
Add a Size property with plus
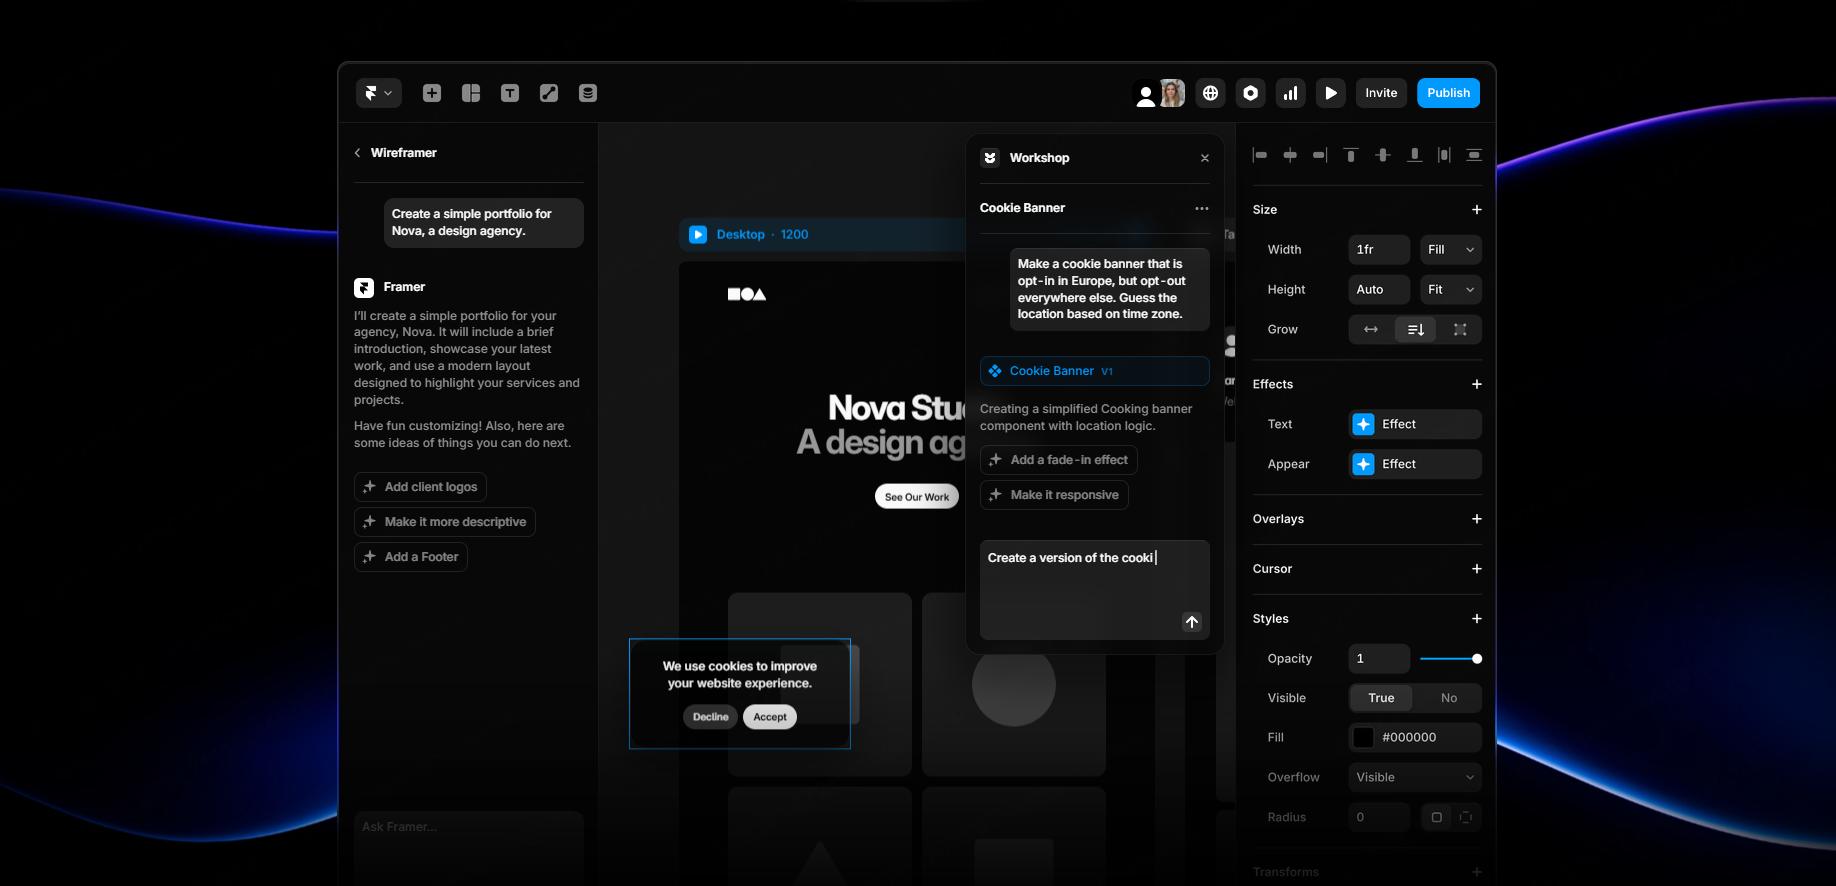pyautogui.click(x=1477, y=210)
